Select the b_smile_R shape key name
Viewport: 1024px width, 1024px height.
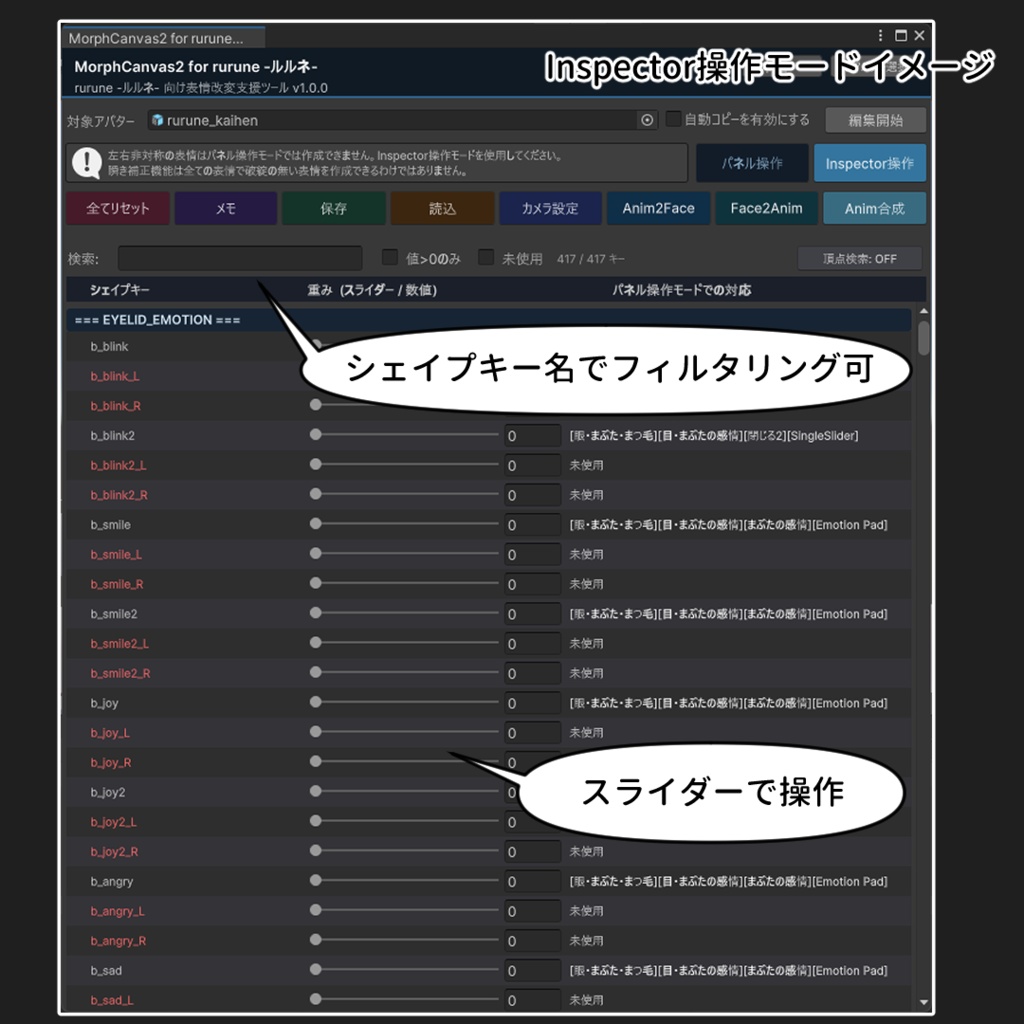(x=117, y=584)
